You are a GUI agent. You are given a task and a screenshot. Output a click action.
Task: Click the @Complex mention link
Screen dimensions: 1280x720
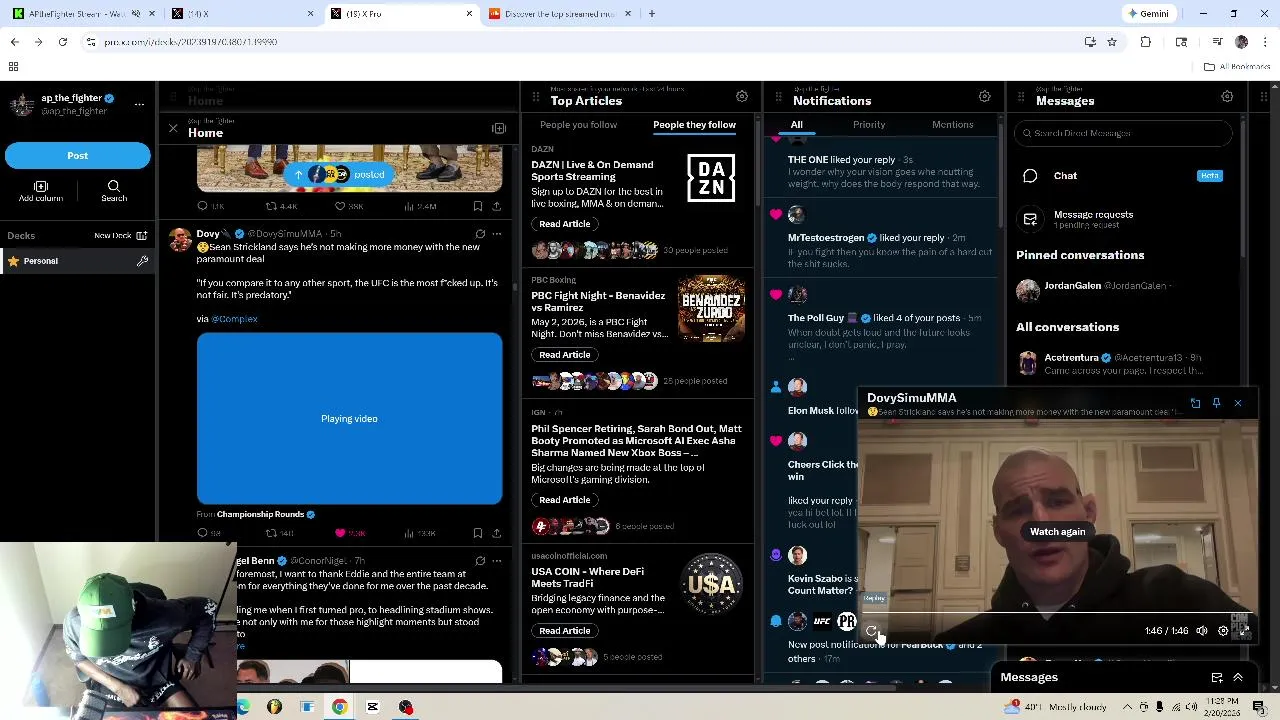pyautogui.click(x=235, y=319)
